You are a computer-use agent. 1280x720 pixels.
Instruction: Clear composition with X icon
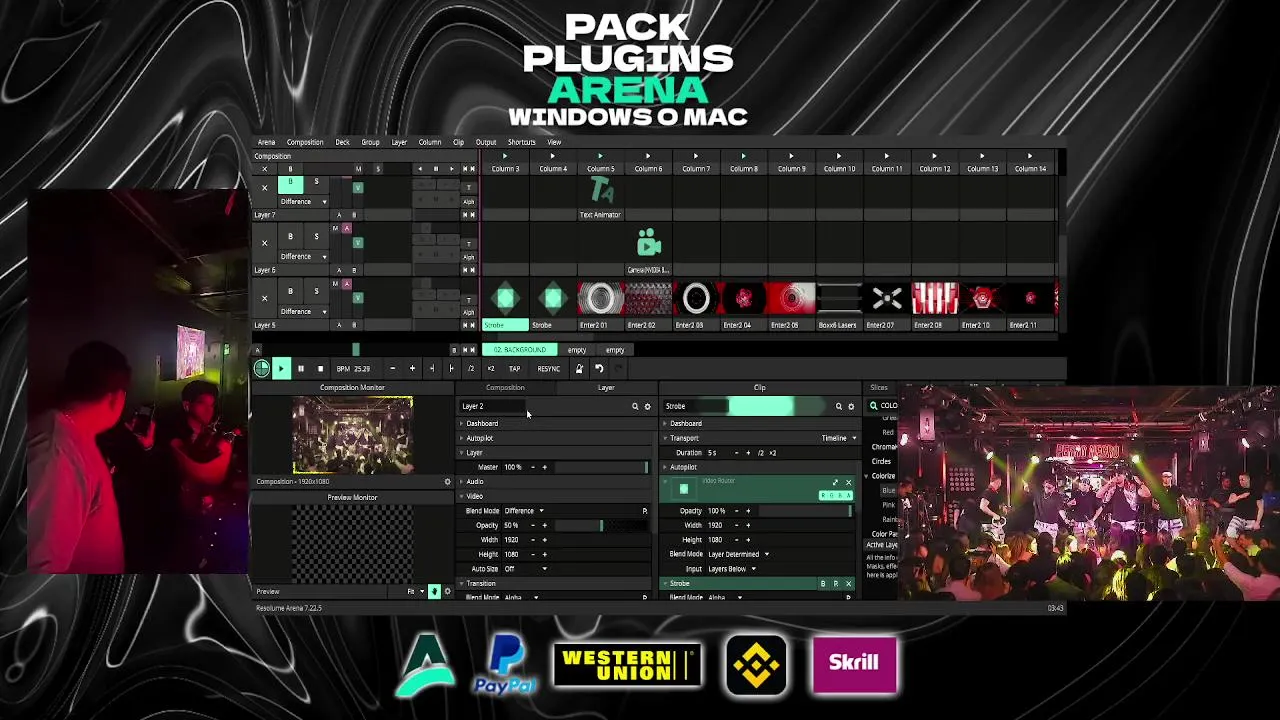pyautogui.click(x=264, y=169)
